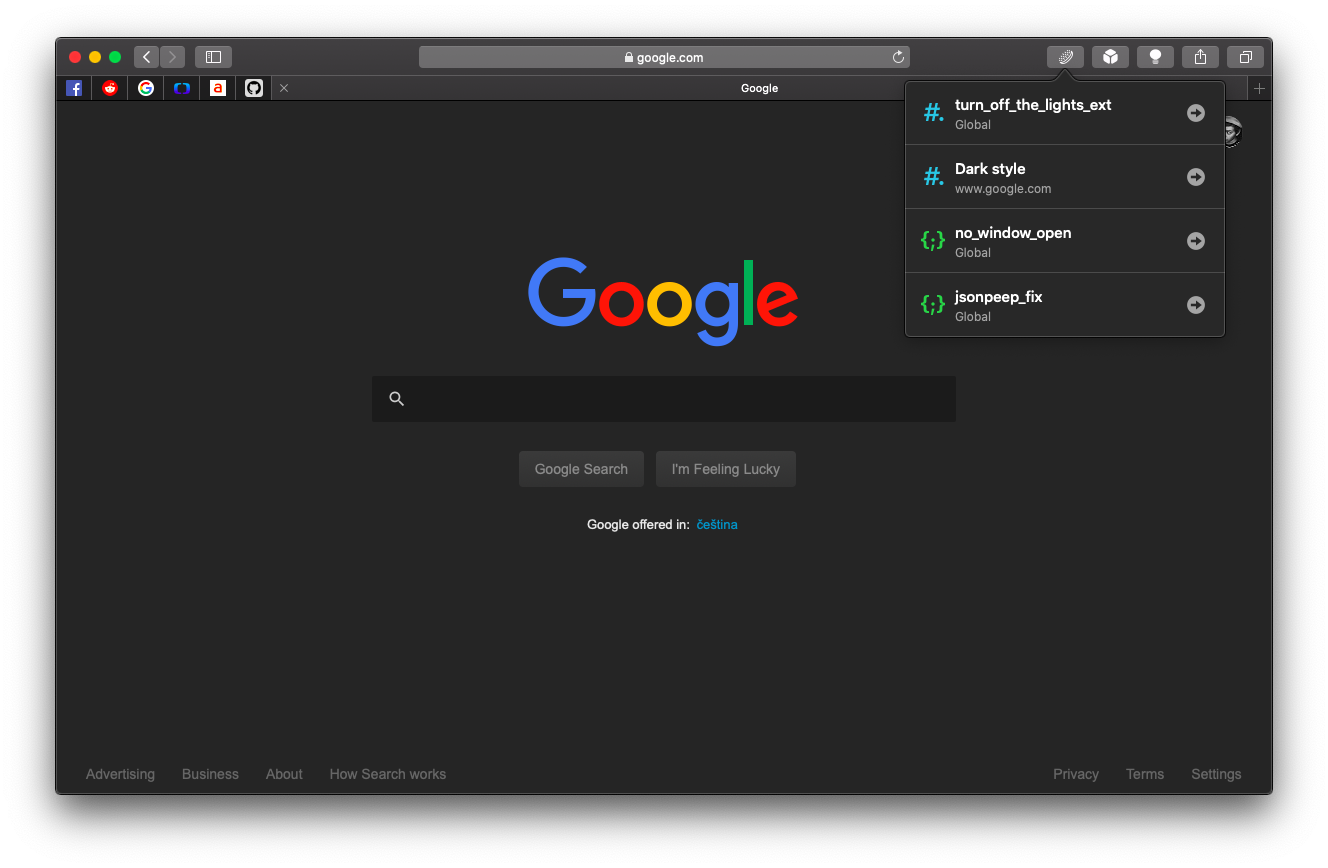
Task: Show the Safari sidebar
Action: (213, 57)
